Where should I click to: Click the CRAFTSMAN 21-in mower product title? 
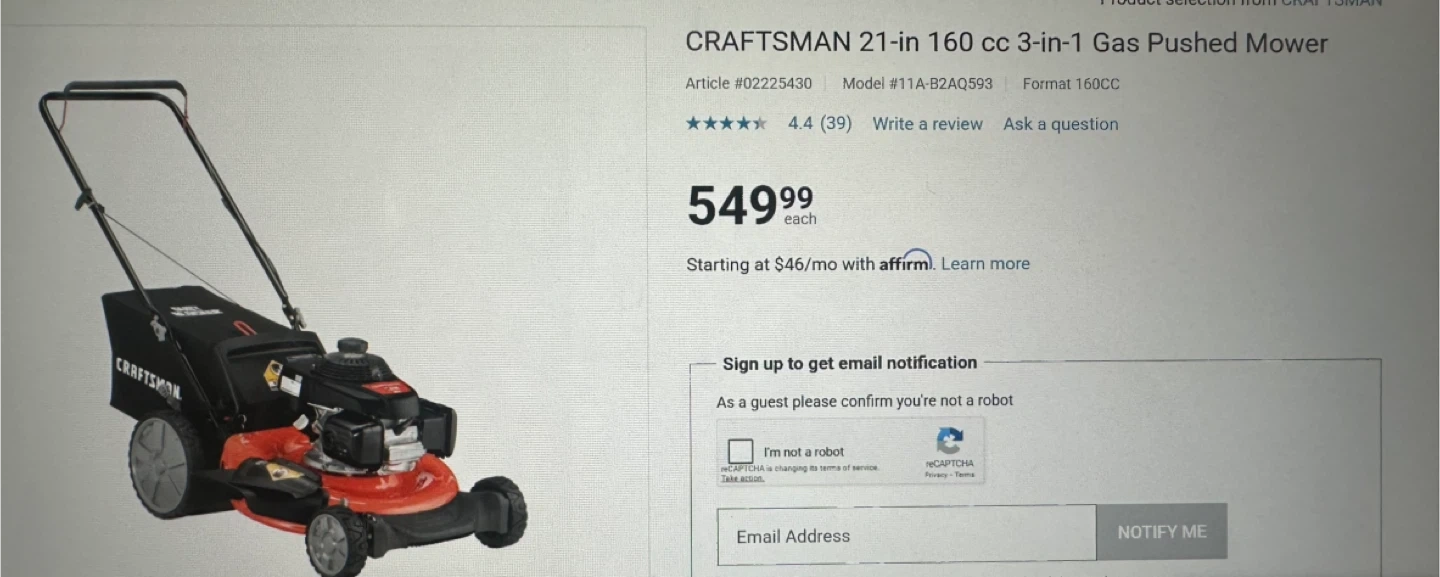pyautogui.click(x=1006, y=43)
